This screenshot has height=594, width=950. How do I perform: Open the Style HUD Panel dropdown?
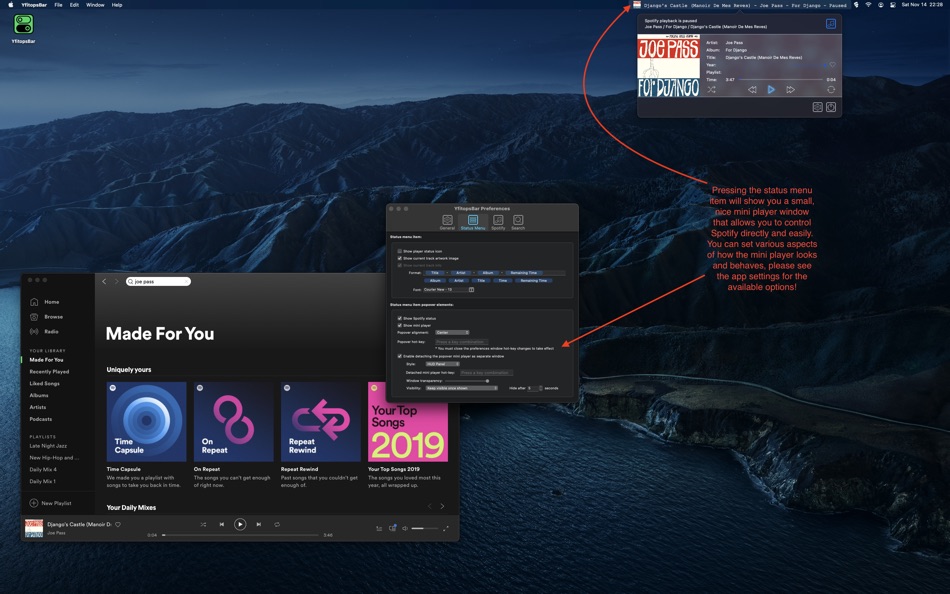[x=442, y=364]
